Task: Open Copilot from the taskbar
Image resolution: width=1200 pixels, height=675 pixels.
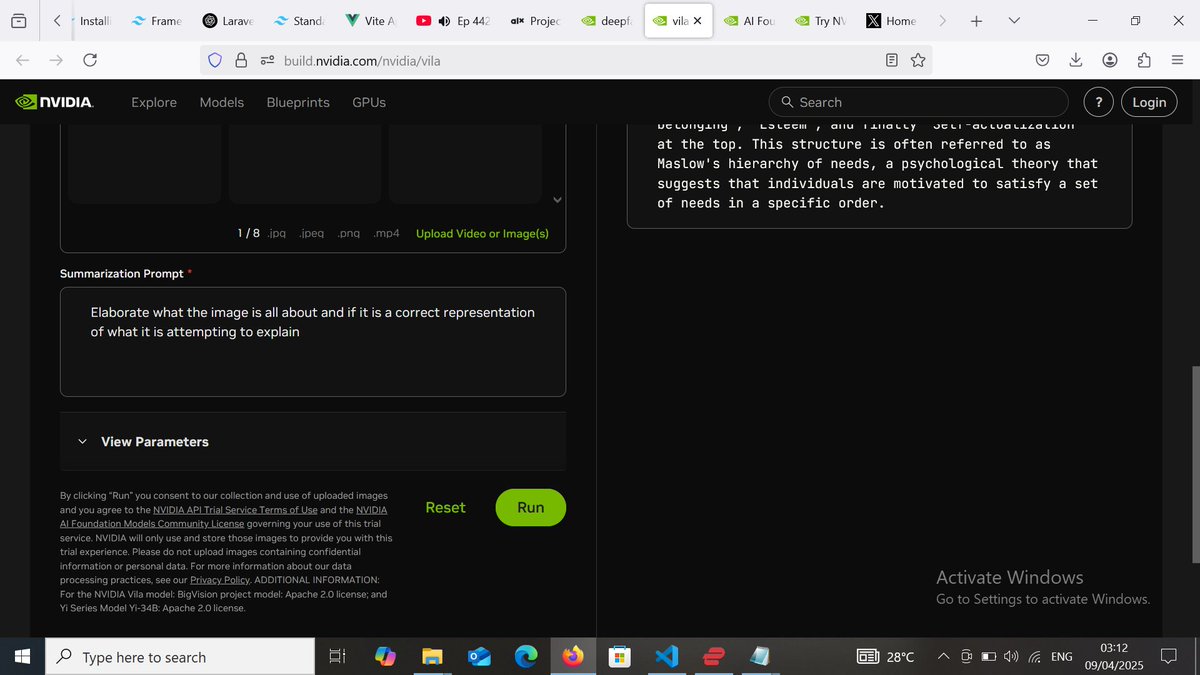Action: click(385, 657)
